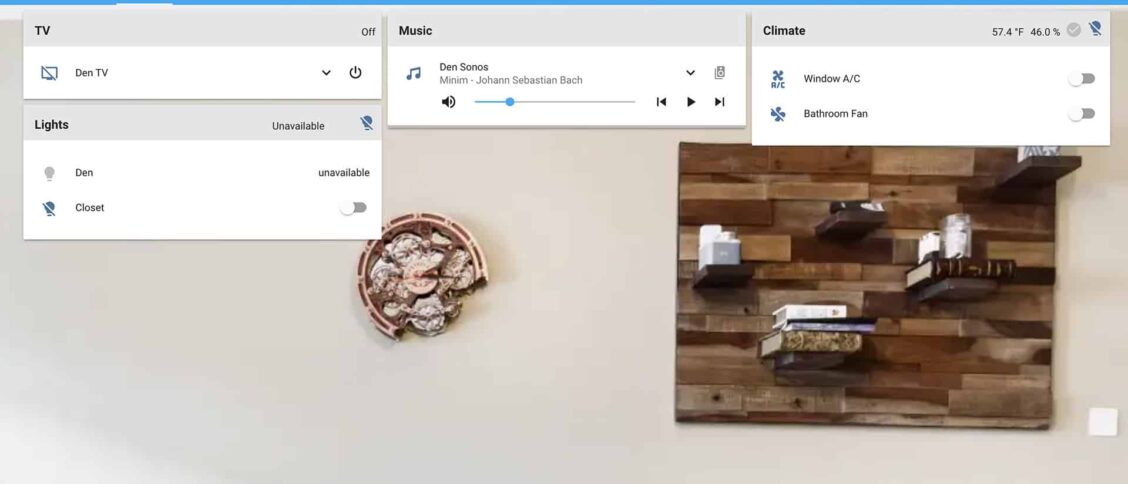Viewport: 1128px width, 484px height.
Task: Click the Closet light-off icon
Action: coord(49,208)
